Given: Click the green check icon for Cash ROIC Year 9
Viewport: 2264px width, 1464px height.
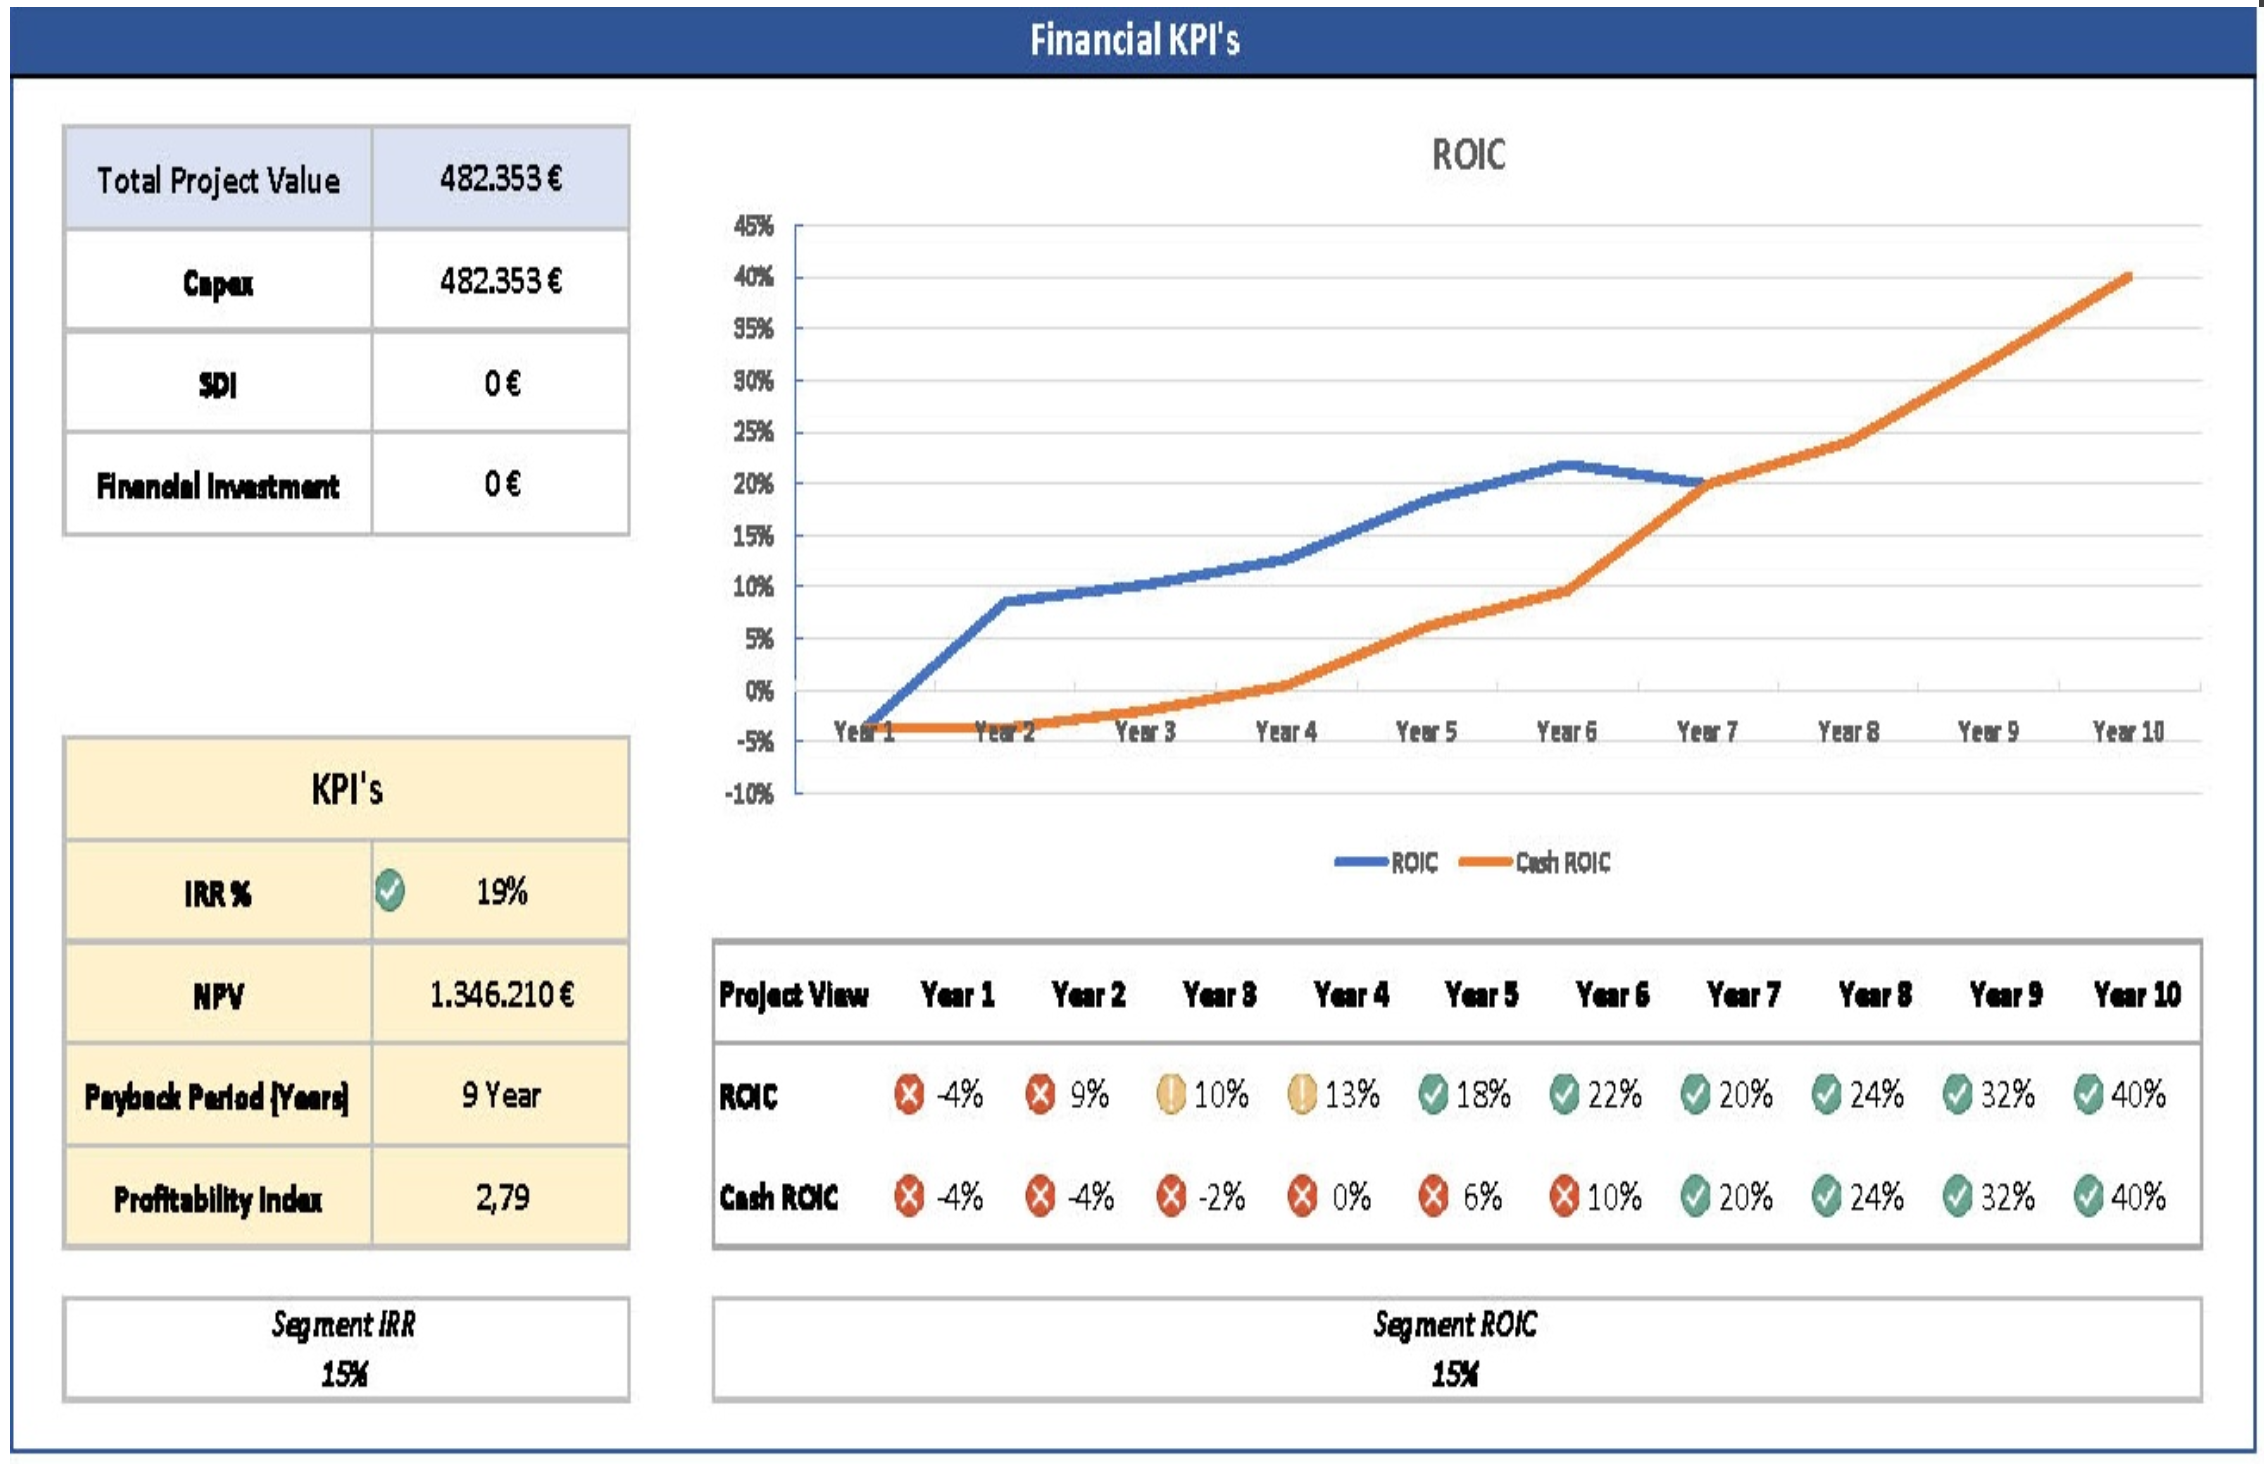Looking at the screenshot, I should (x=1956, y=1196).
